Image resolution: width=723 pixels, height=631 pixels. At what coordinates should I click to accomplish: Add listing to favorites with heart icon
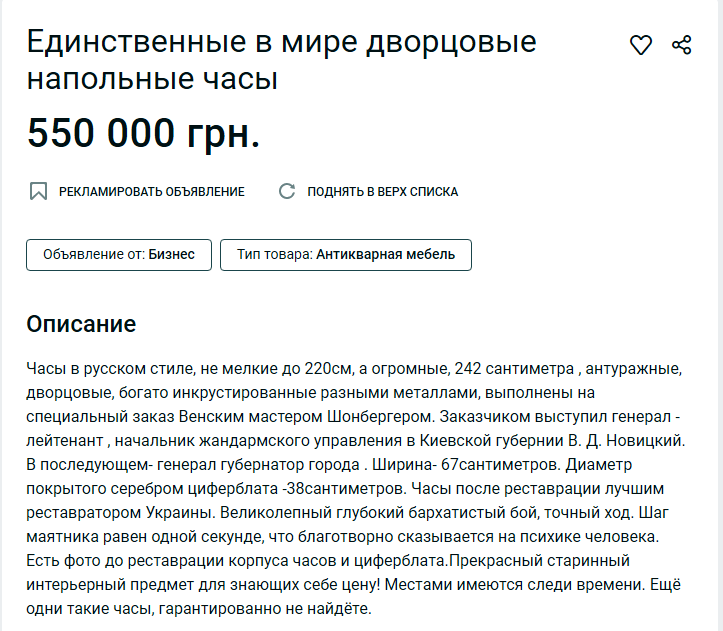tap(641, 45)
